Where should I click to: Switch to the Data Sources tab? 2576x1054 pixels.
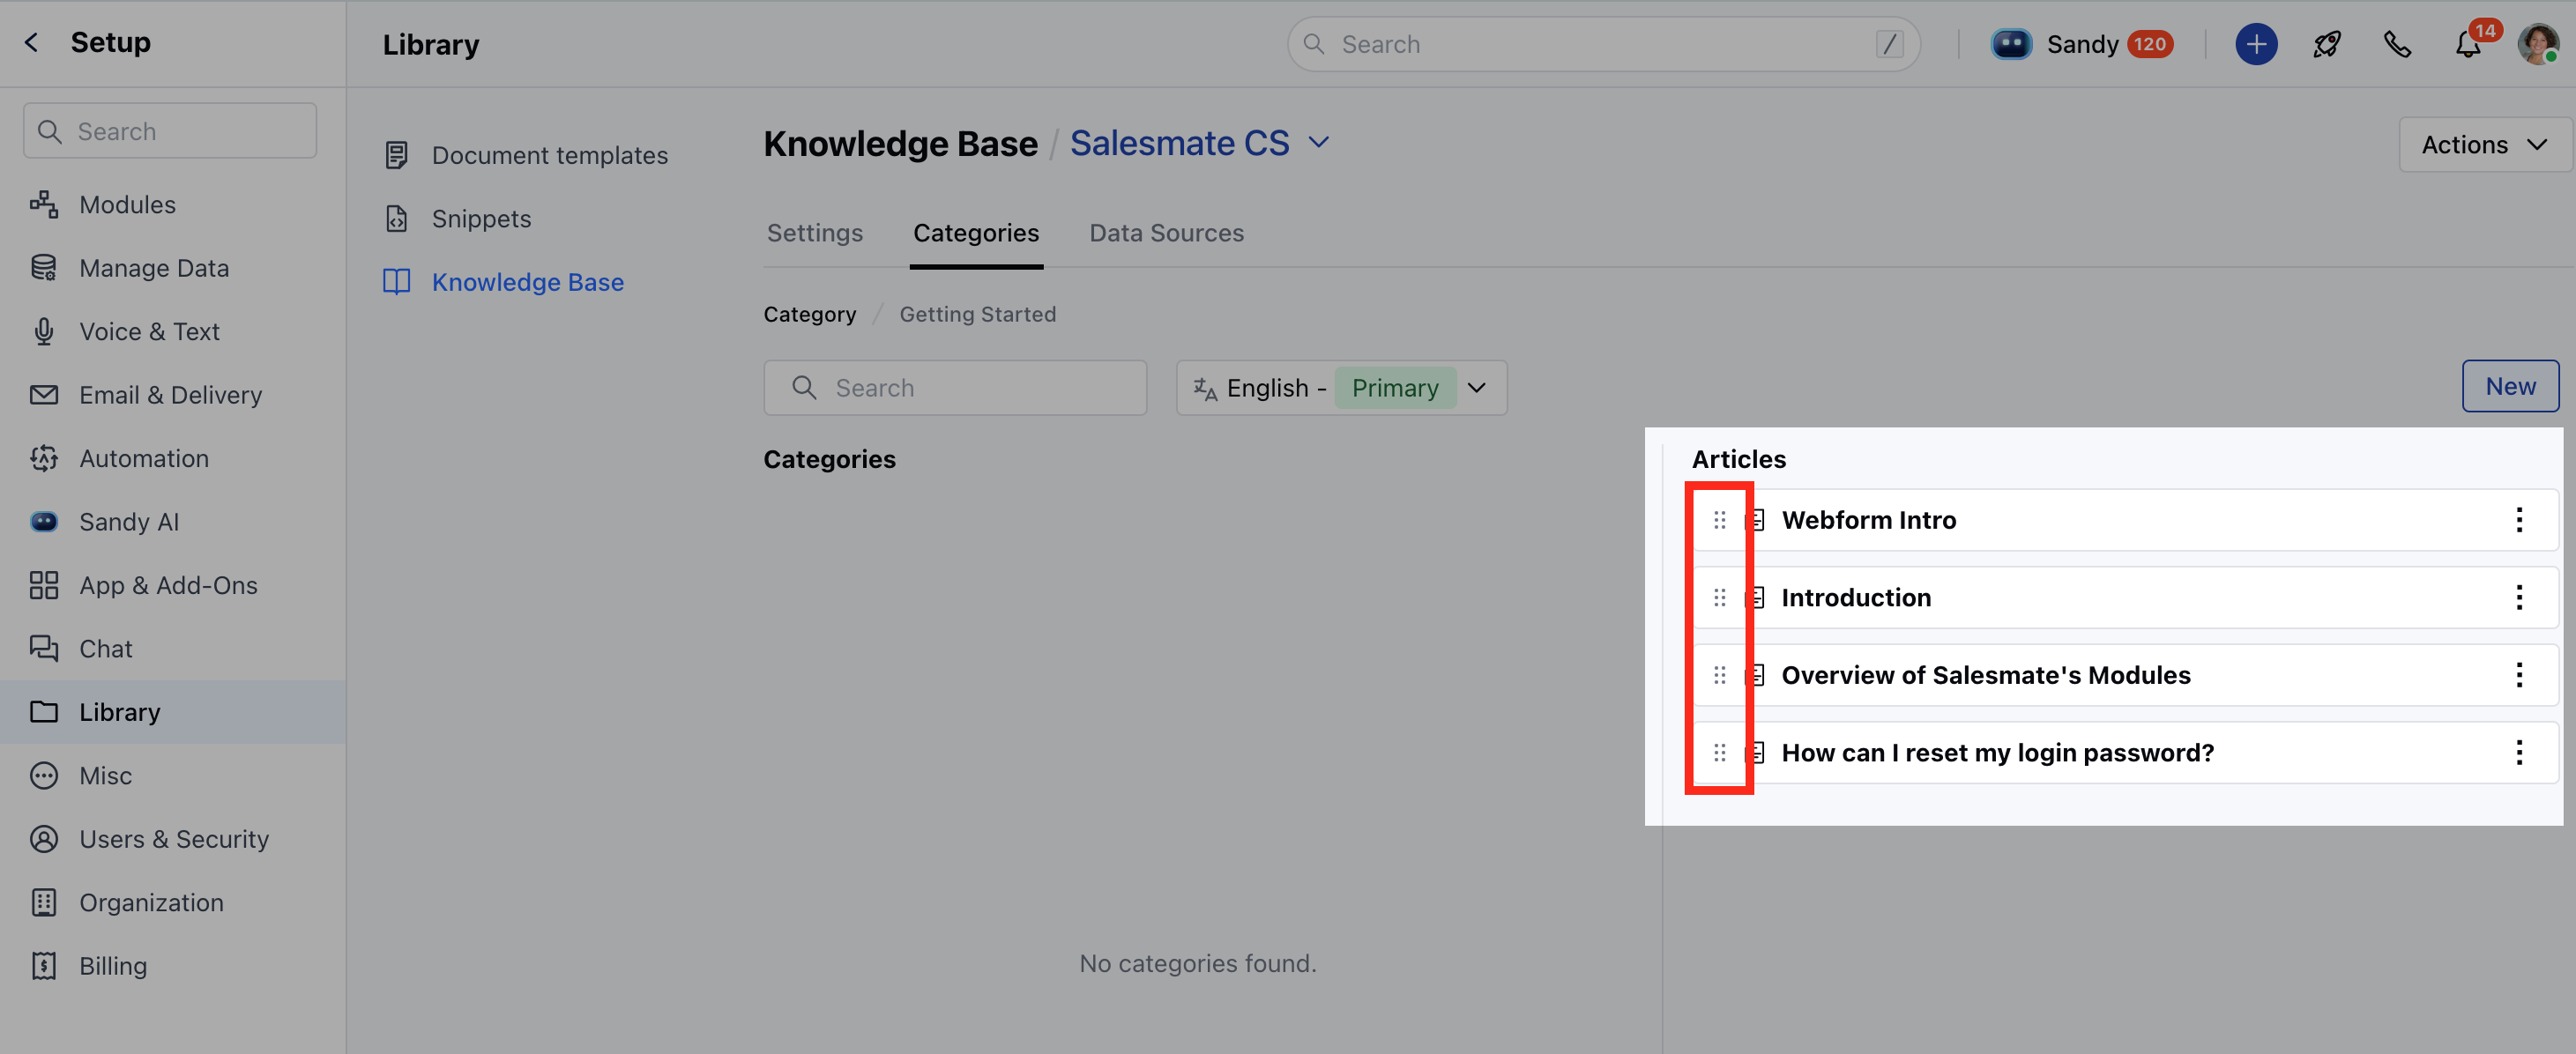click(x=1166, y=233)
